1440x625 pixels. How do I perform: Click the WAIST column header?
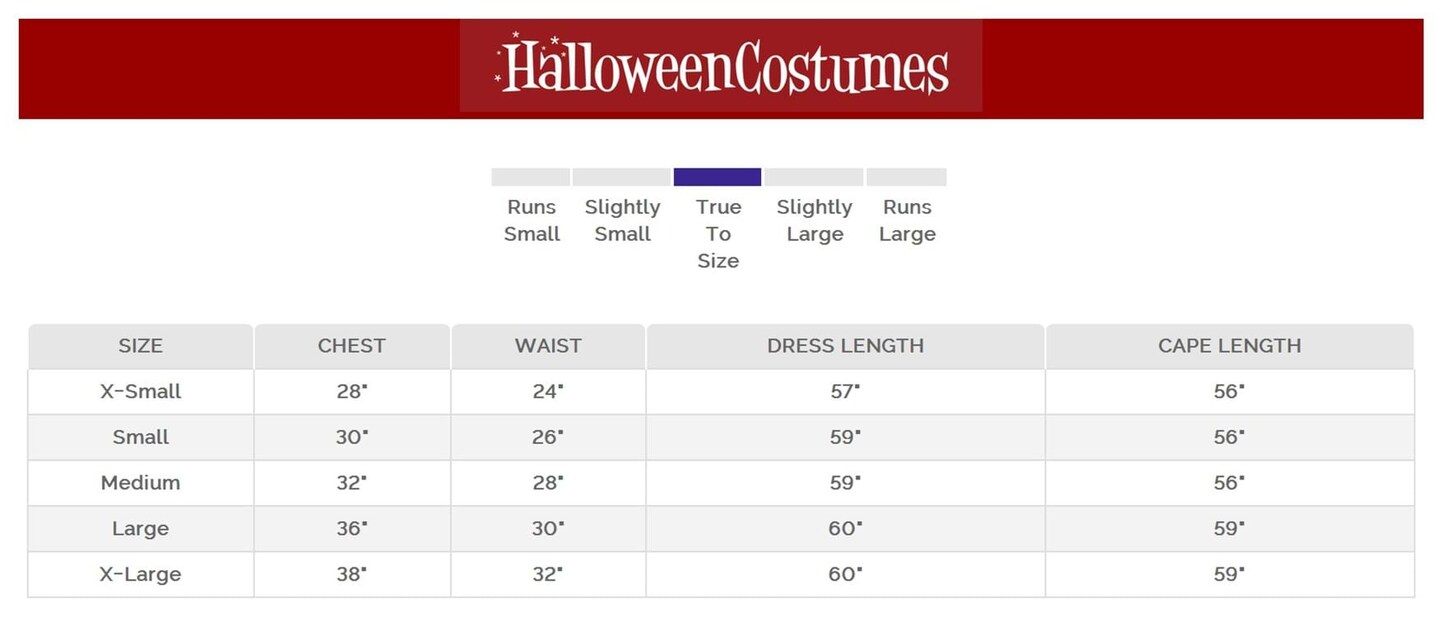pyautogui.click(x=548, y=346)
